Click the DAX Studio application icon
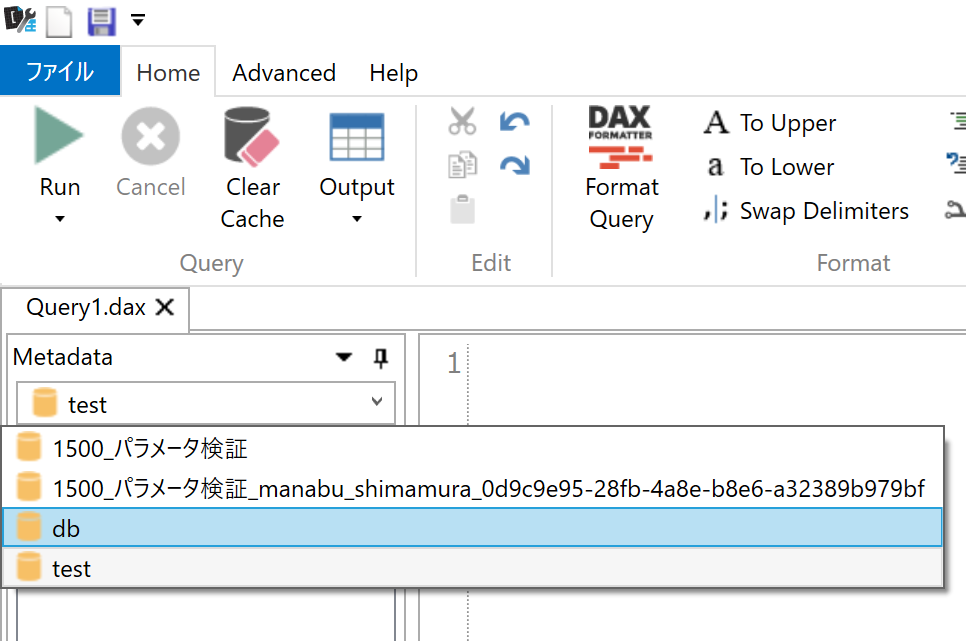 tap(20, 19)
